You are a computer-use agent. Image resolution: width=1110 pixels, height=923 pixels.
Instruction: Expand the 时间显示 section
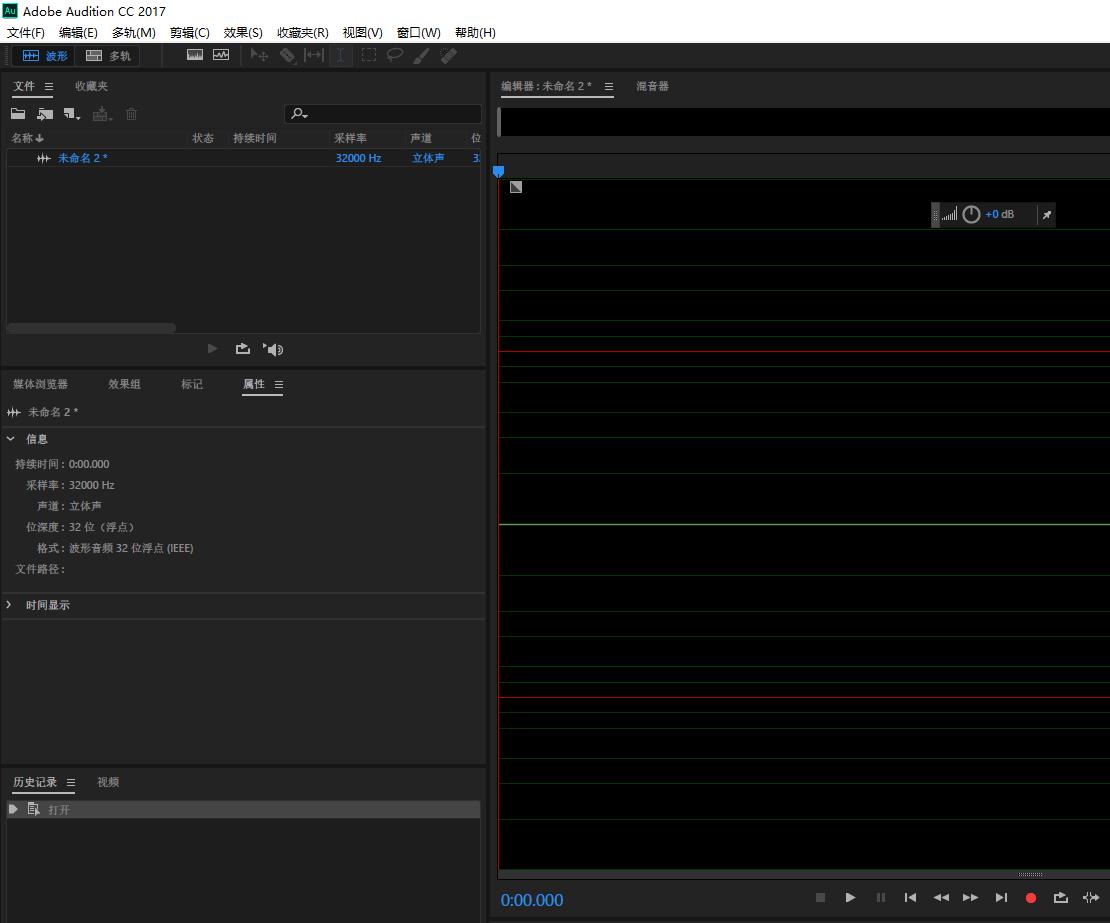pyautogui.click(x=11, y=605)
